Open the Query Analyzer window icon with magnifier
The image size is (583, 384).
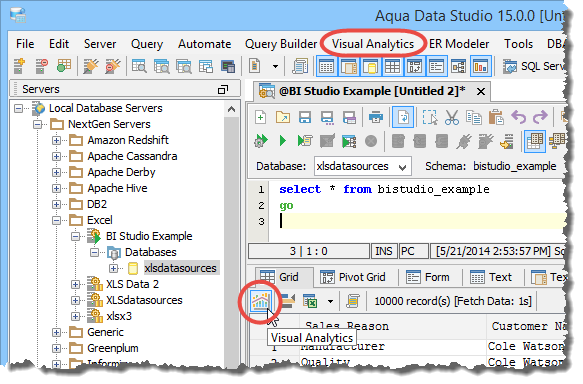[x=139, y=66]
